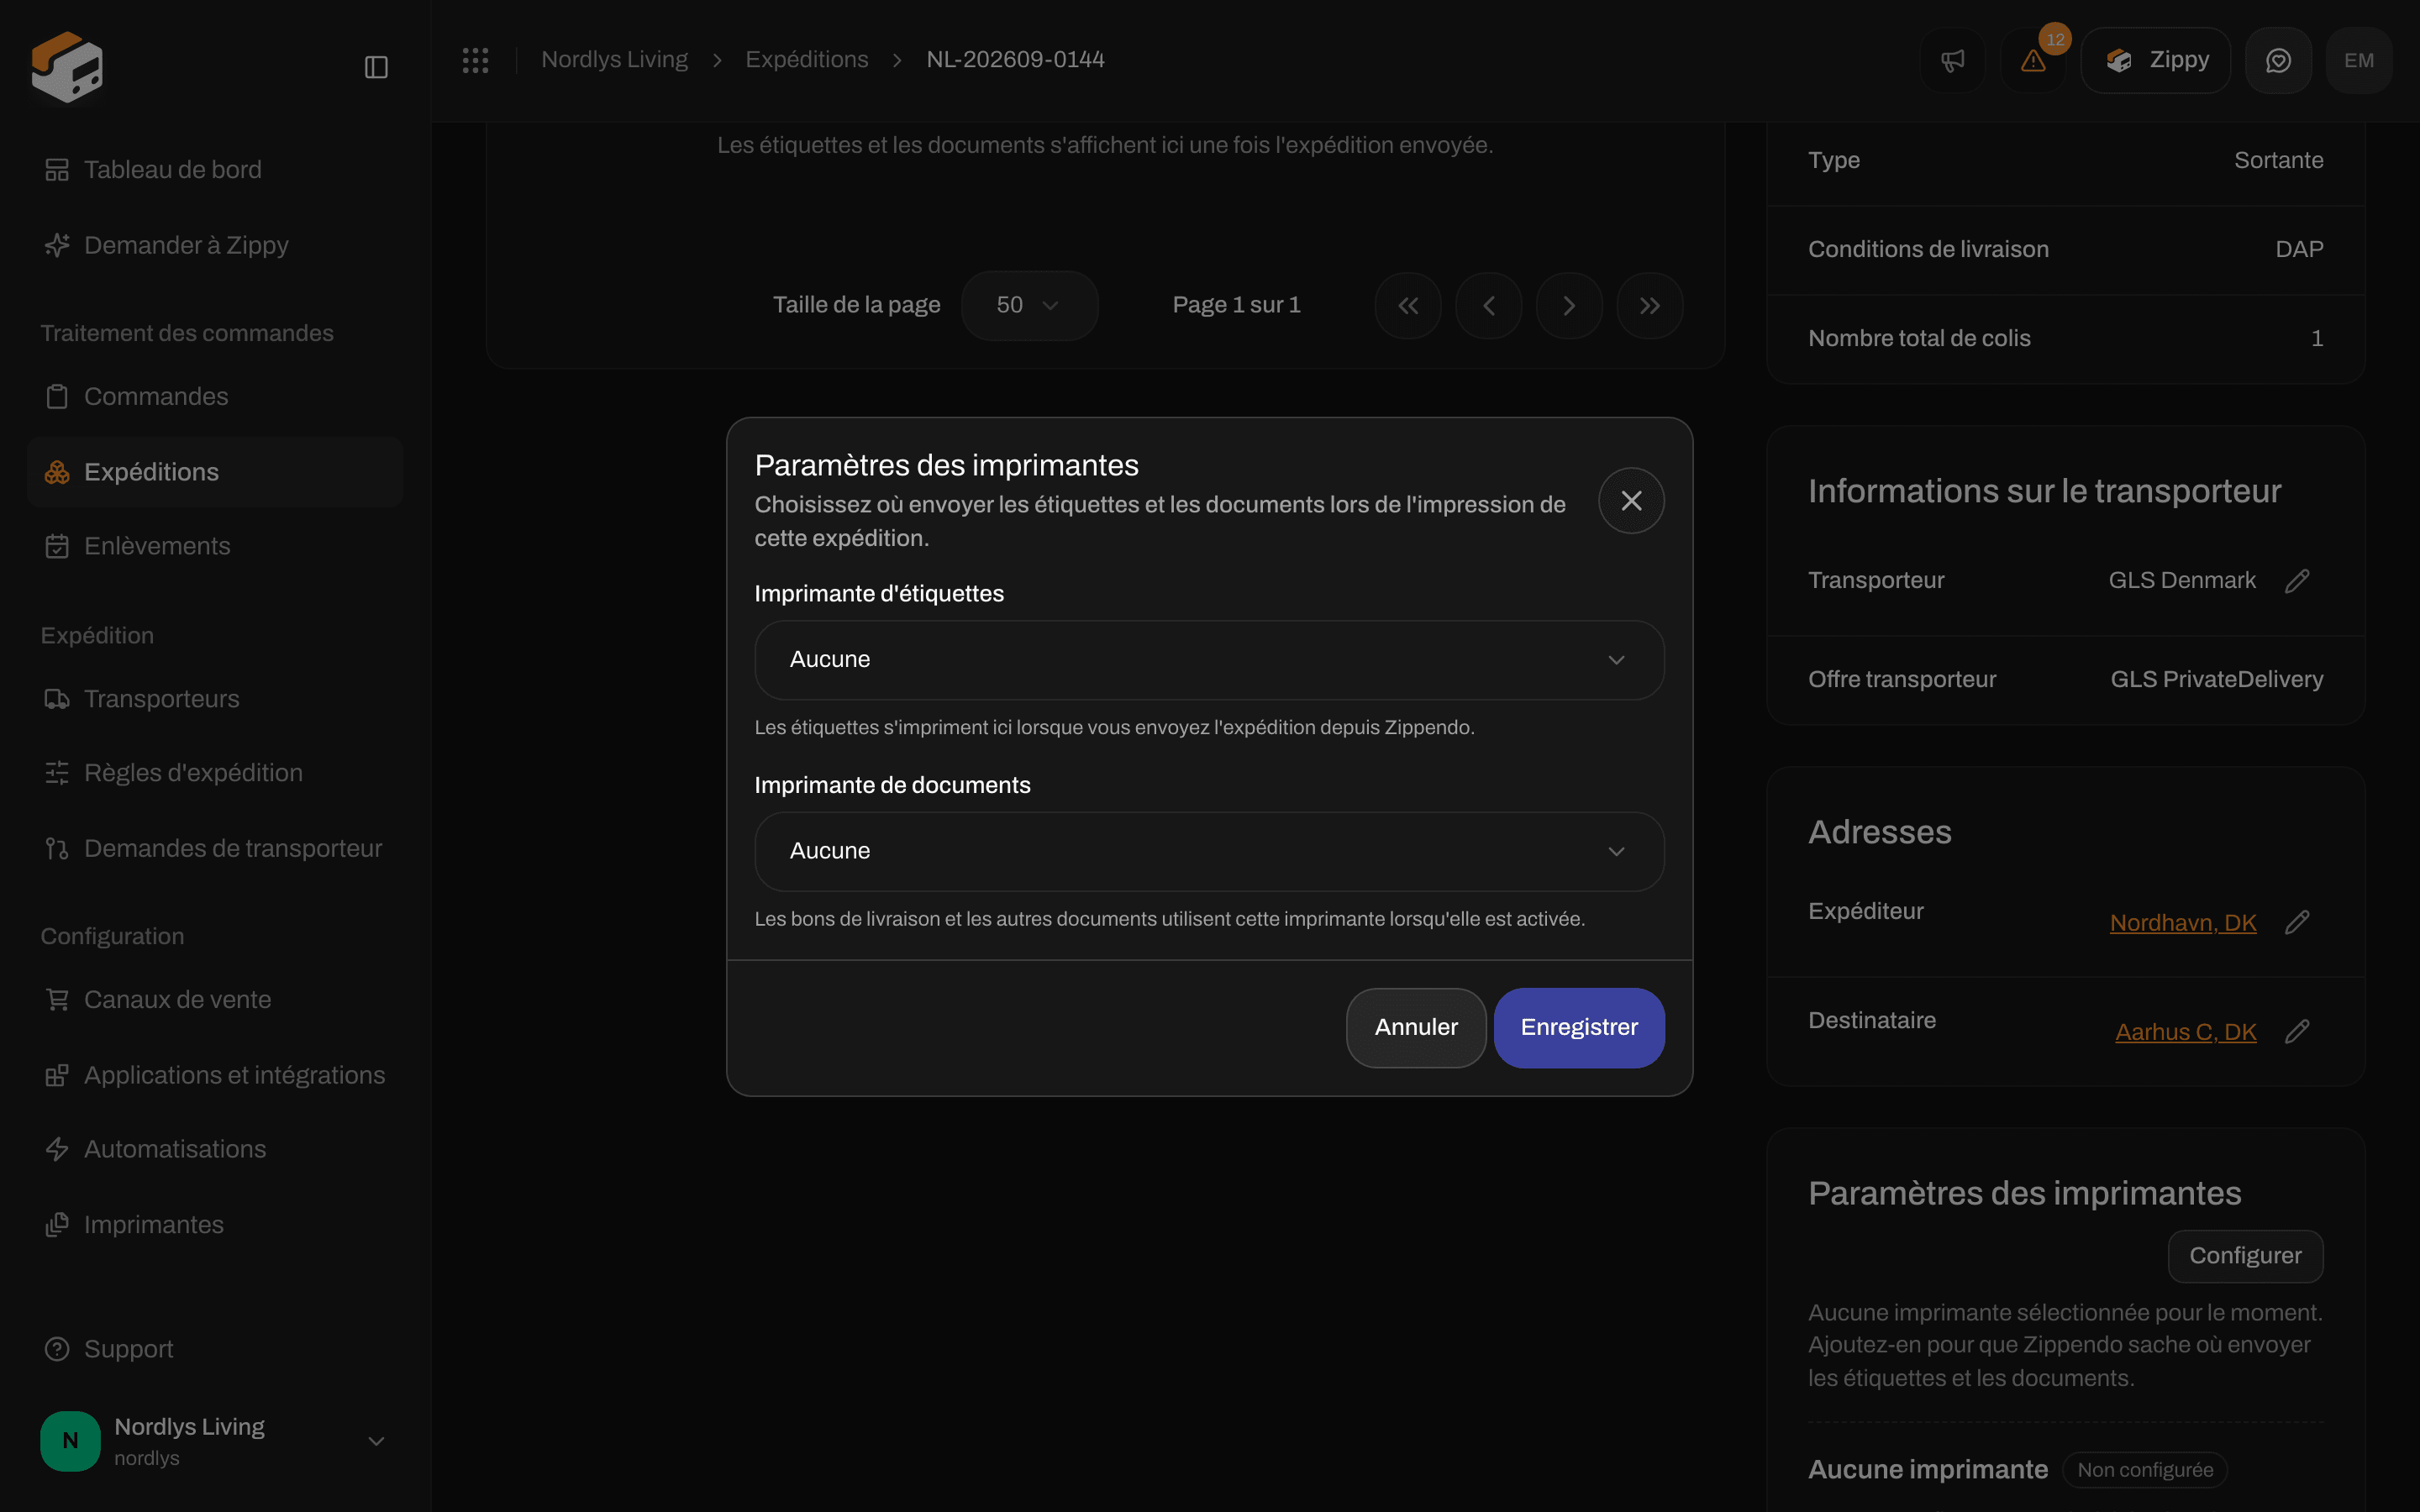Open Demander à Zippy in sidebar
The height and width of the screenshot is (1512, 2420).
tap(215, 245)
